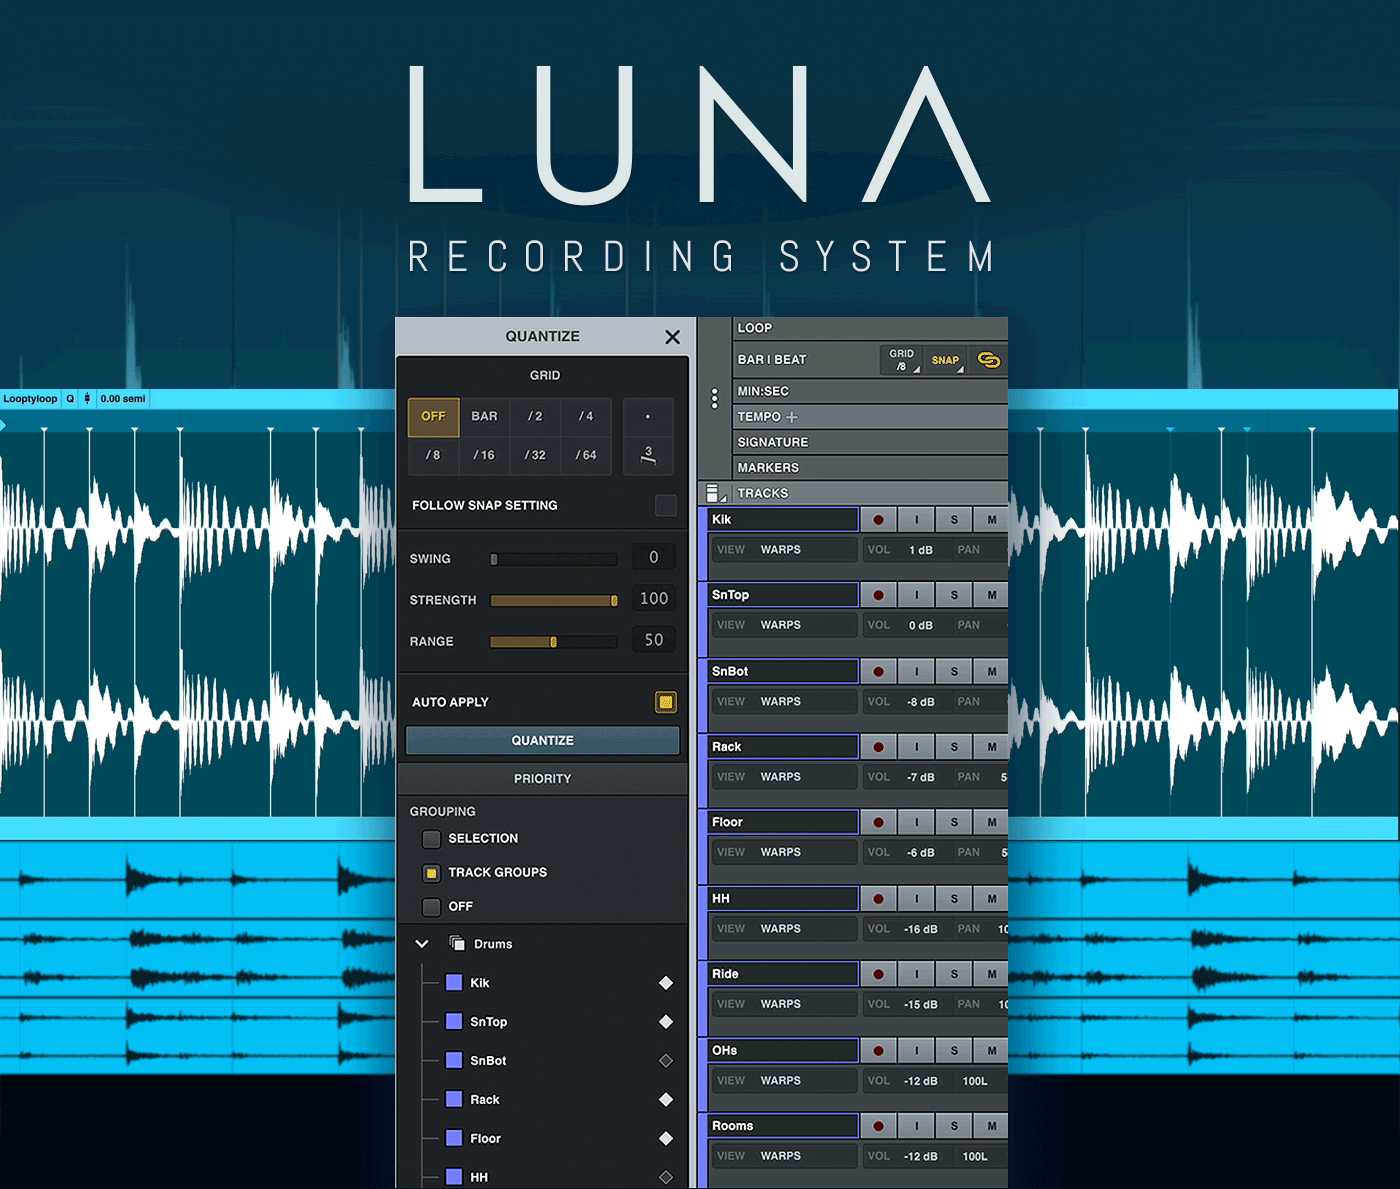
Task: Open Kik track WARPS view dropdown
Action: pyautogui.click(x=784, y=550)
